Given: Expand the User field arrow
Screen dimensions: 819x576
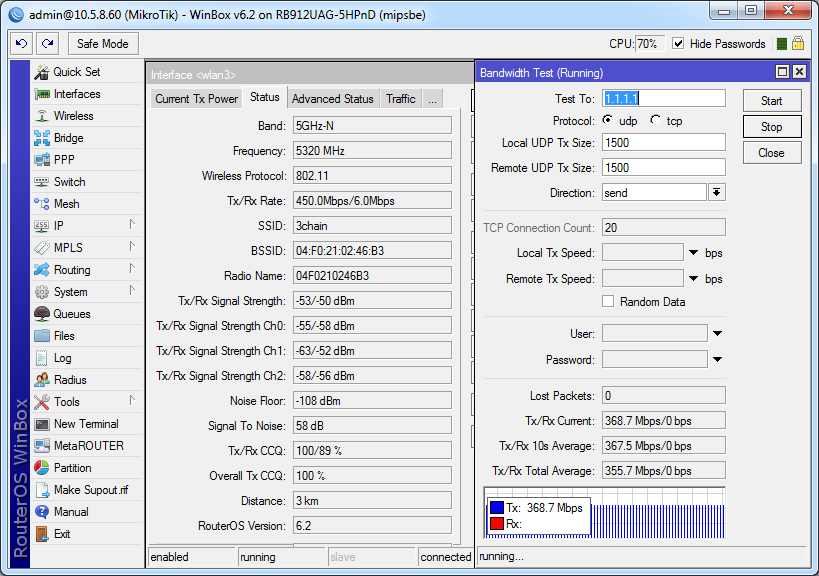Looking at the screenshot, I should (x=718, y=334).
